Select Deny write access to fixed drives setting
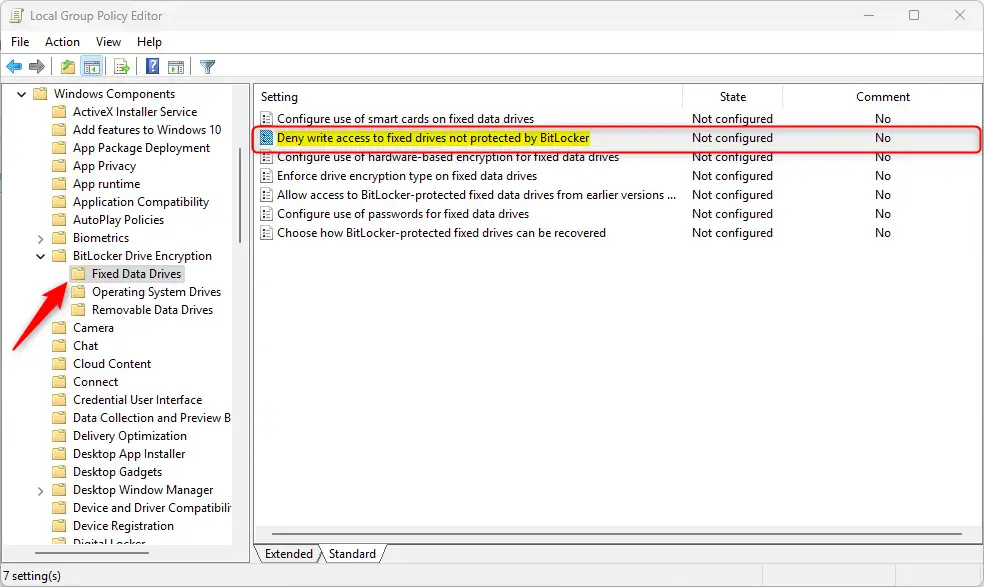The height and width of the screenshot is (587, 984). 433,137
